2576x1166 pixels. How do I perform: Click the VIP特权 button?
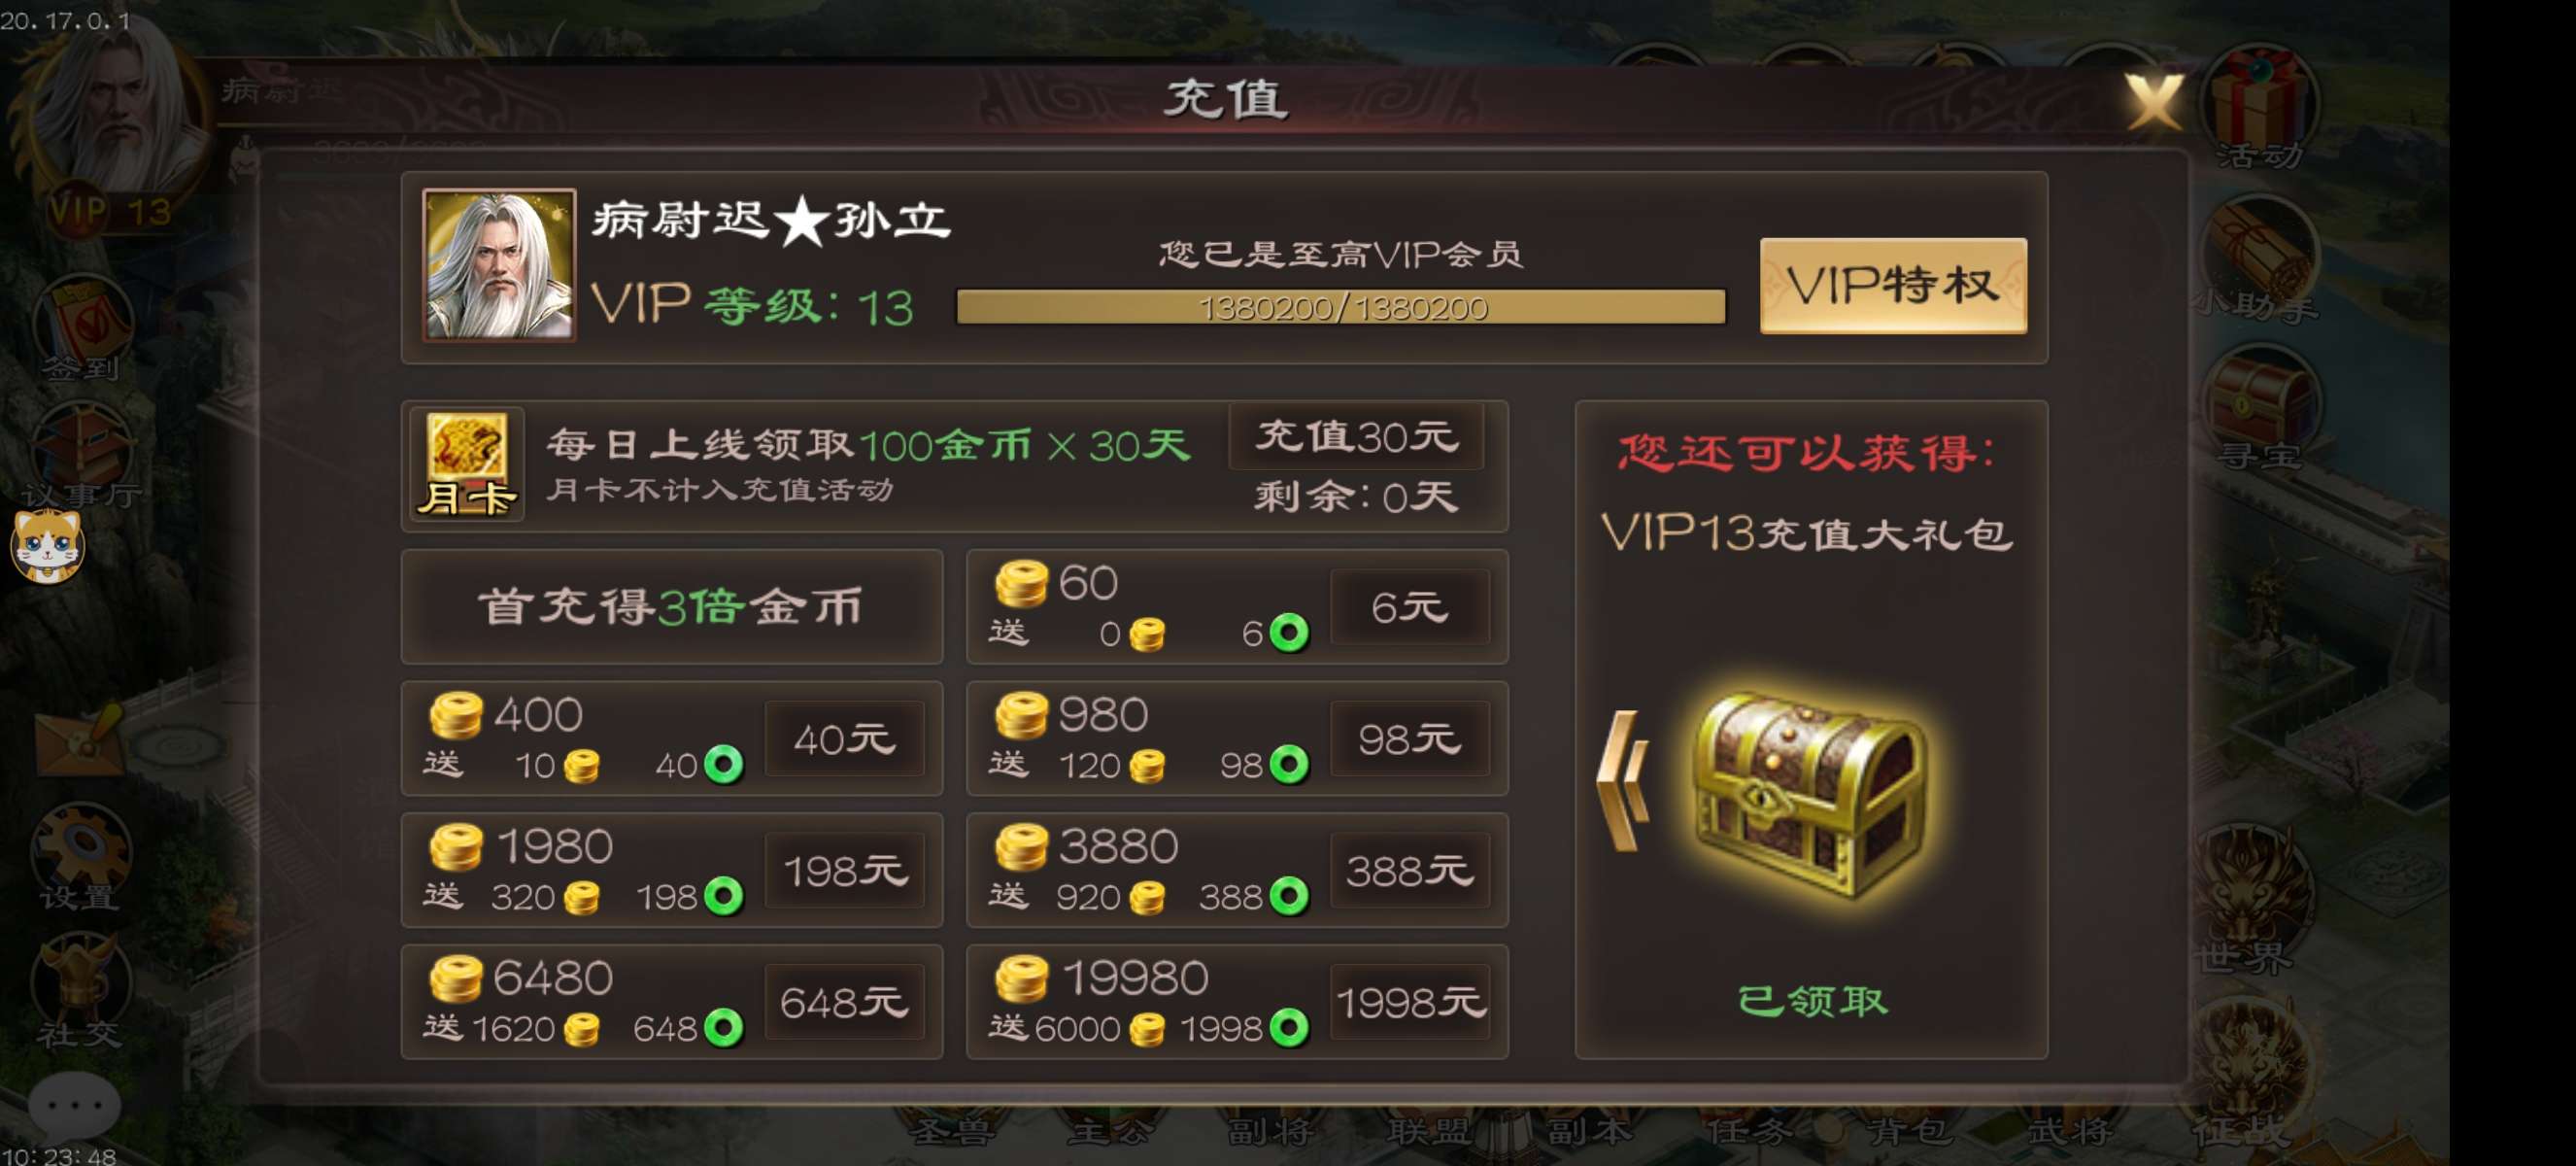point(1893,286)
